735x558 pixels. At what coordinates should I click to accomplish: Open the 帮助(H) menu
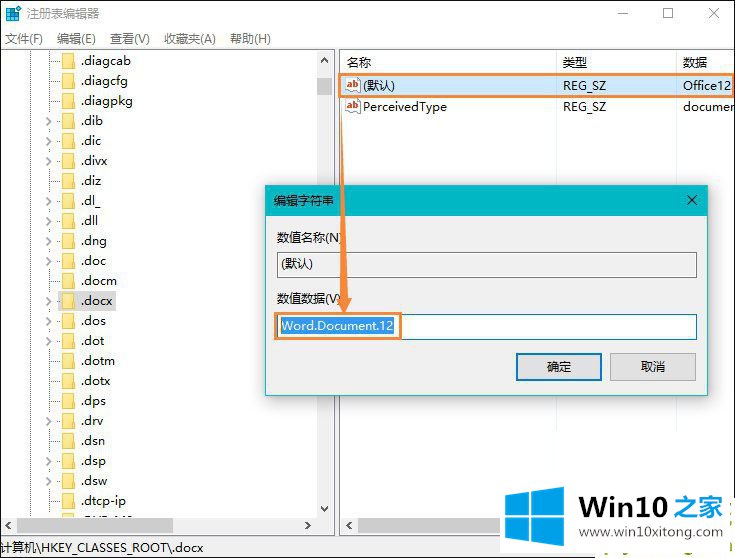tap(250, 38)
